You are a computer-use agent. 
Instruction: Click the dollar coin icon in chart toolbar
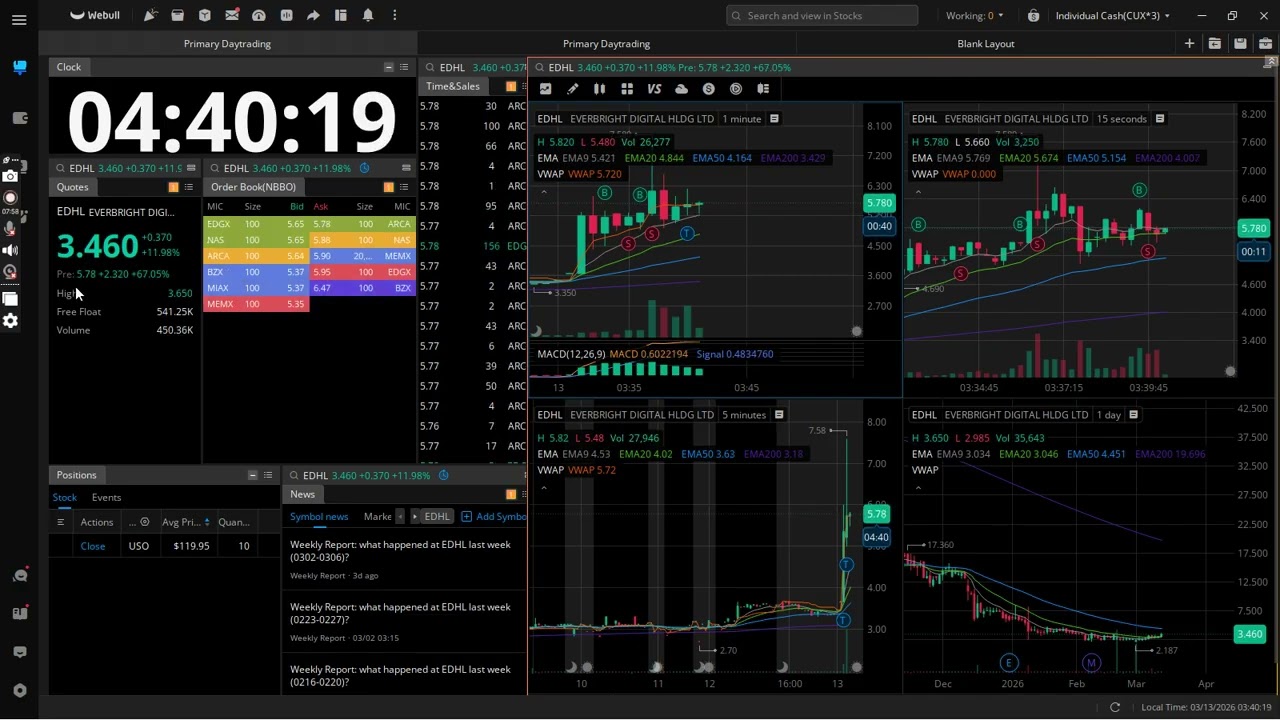(708, 89)
